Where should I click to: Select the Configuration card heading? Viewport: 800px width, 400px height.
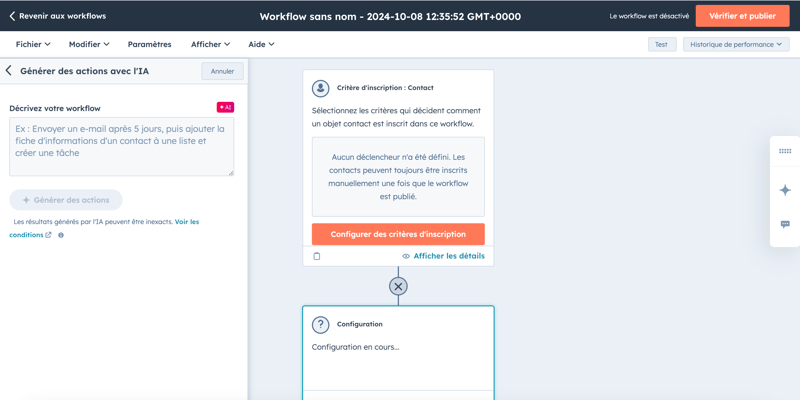[360, 324]
